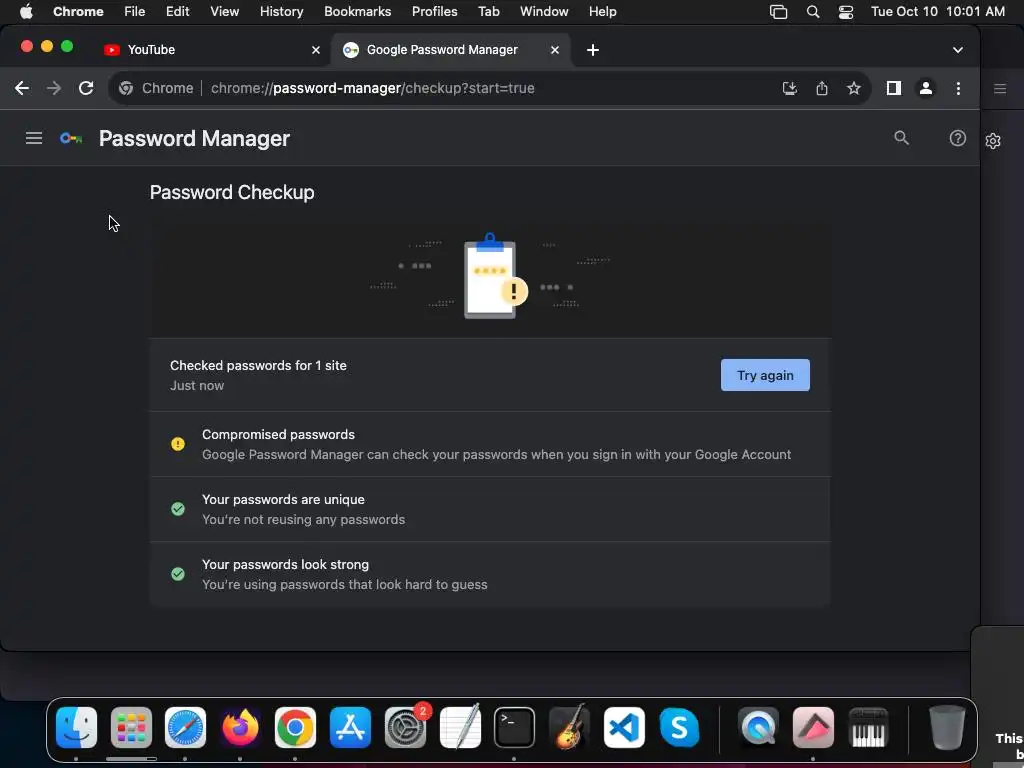Launch GarageBand from the Dock

(x=569, y=727)
